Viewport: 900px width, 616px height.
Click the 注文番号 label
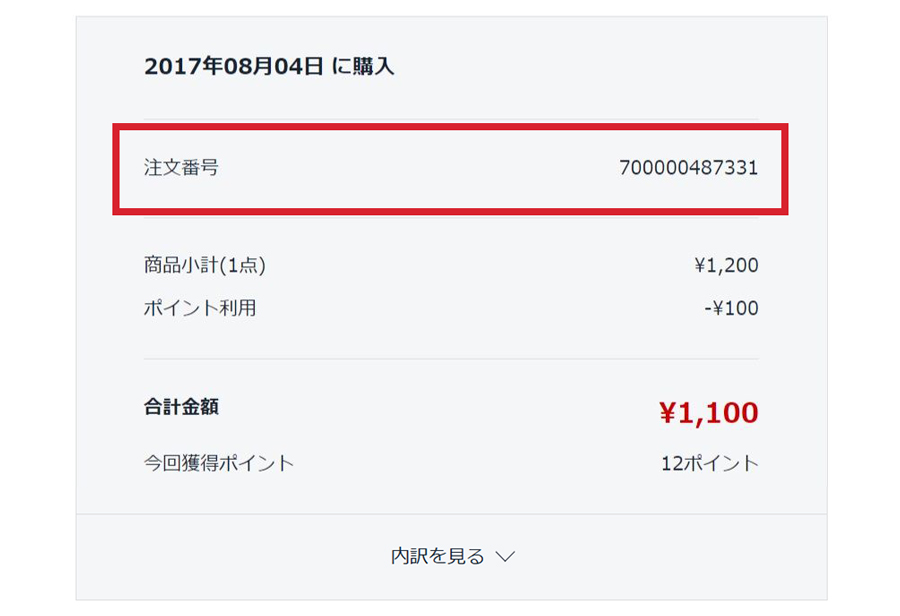pyautogui.click(x=181, y=168)
